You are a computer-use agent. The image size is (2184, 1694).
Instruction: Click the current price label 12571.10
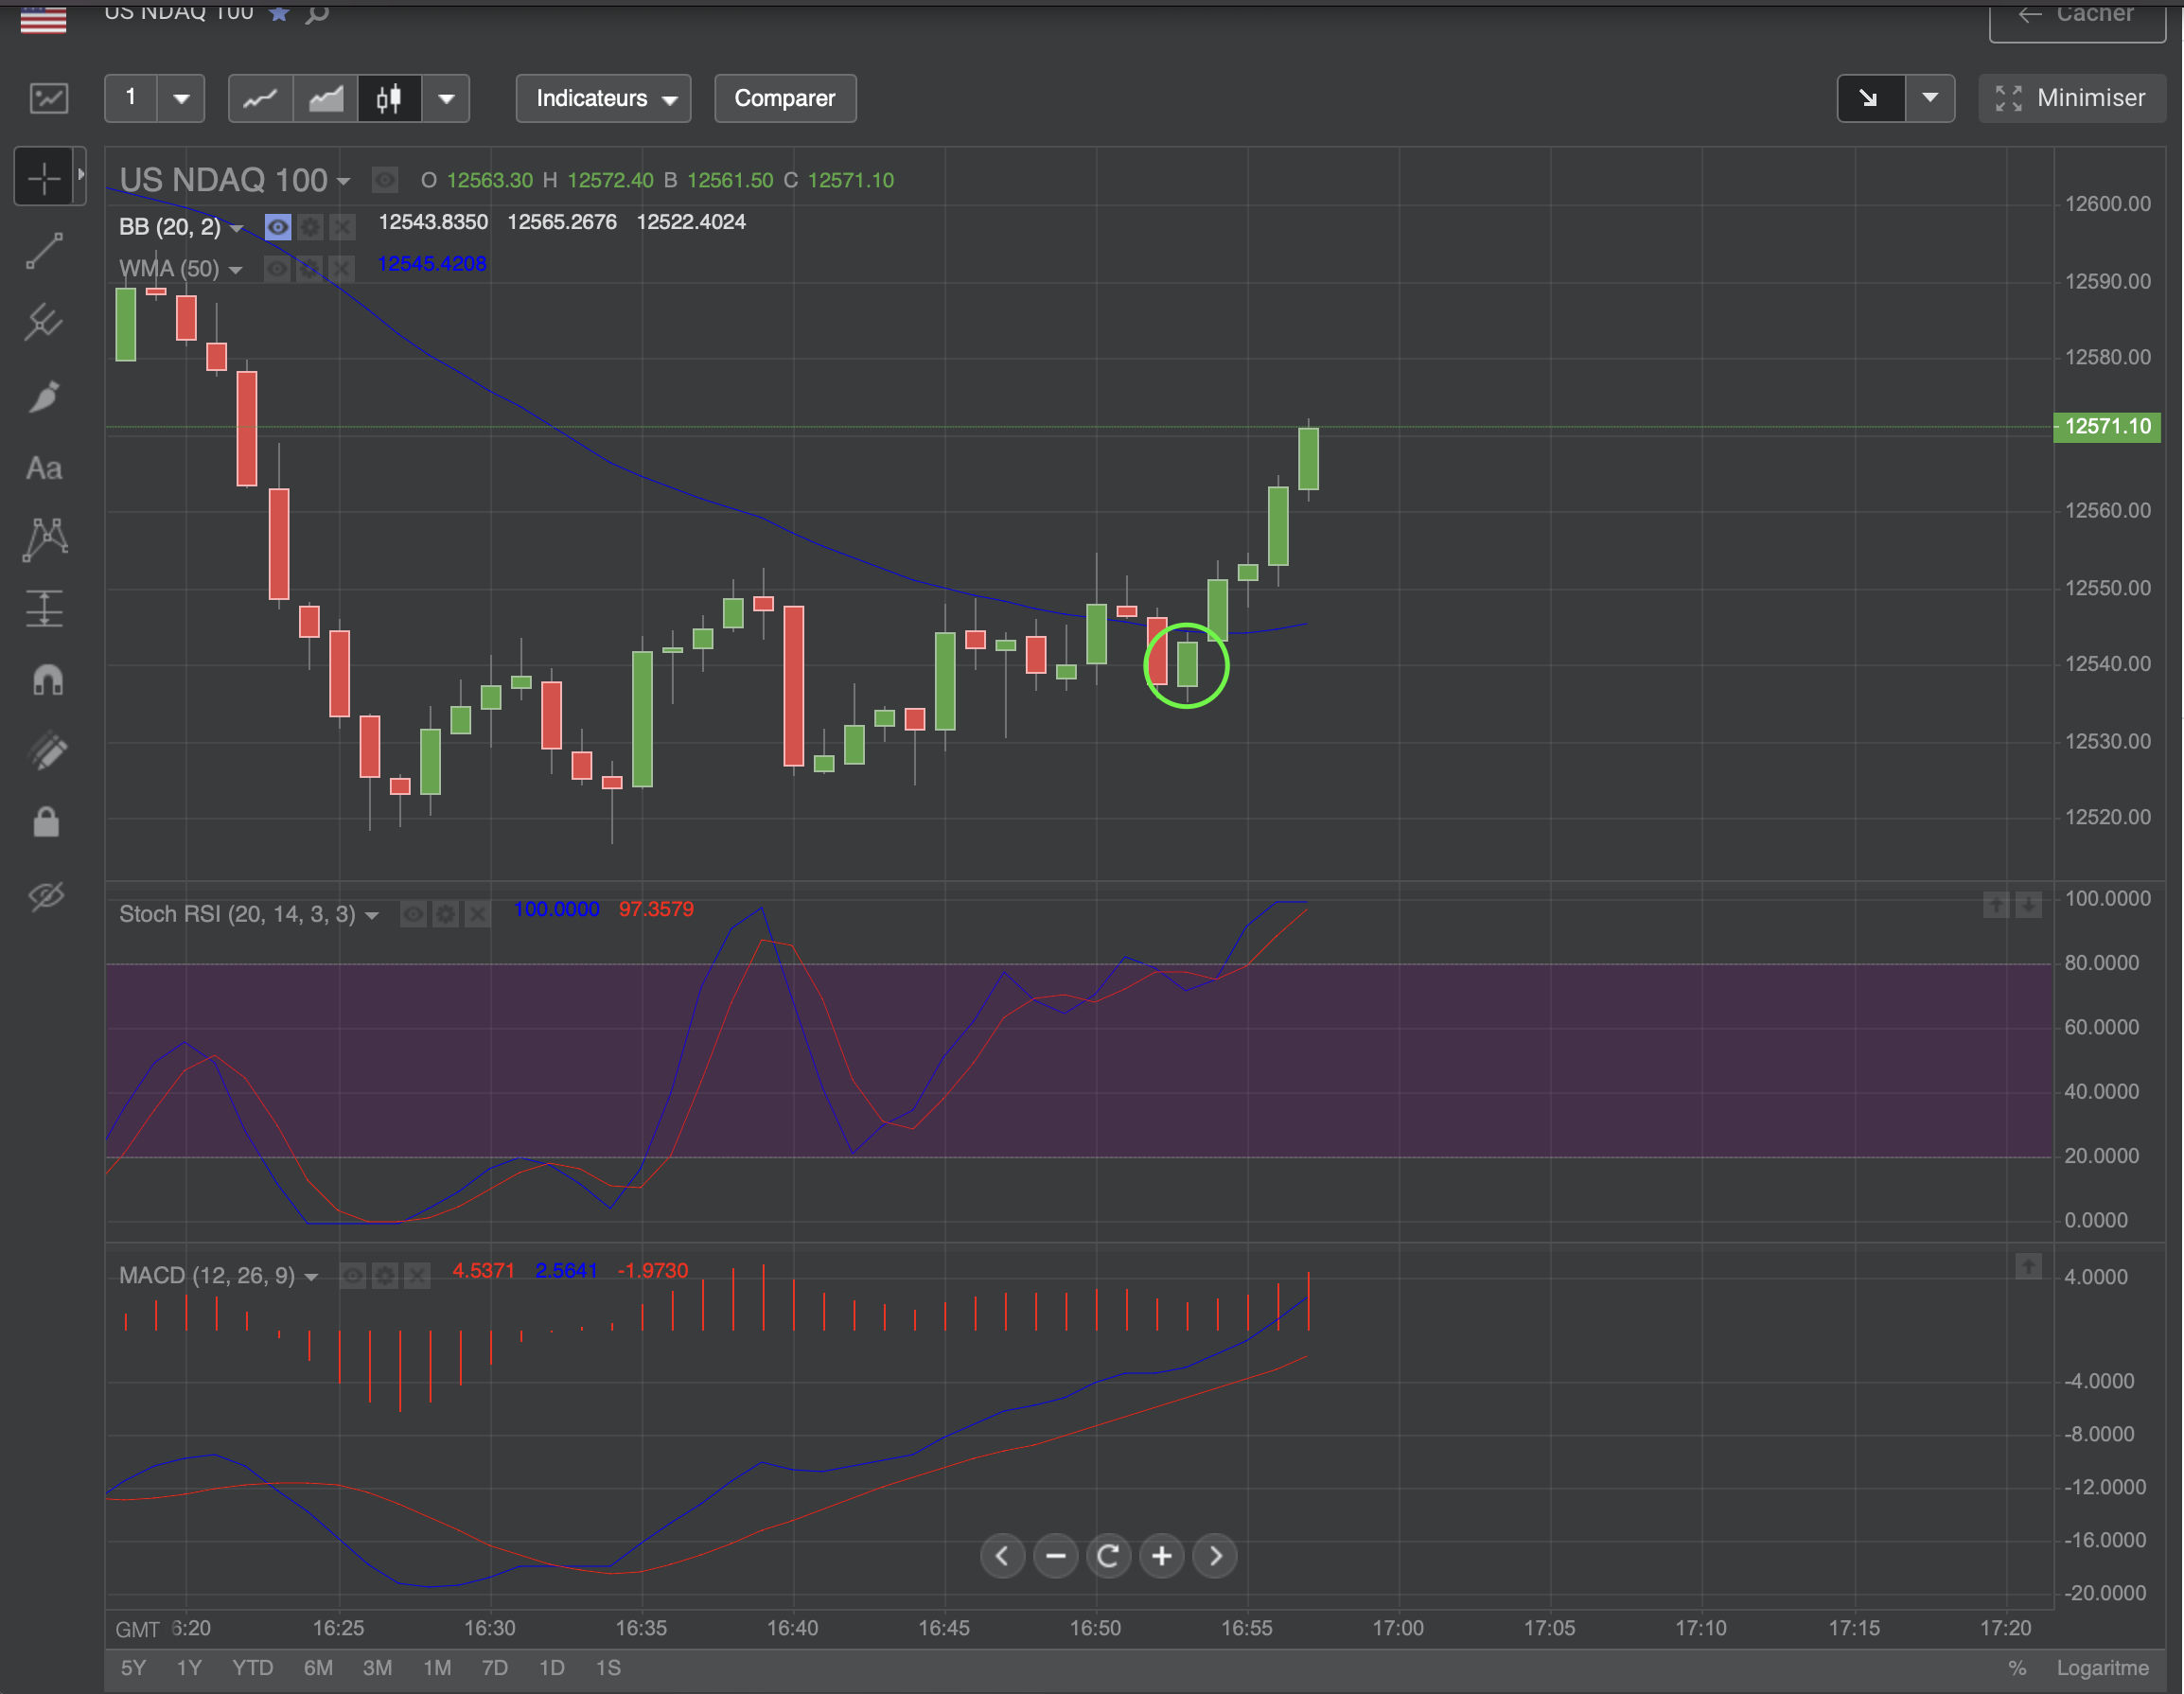(x=2106, y=427)
